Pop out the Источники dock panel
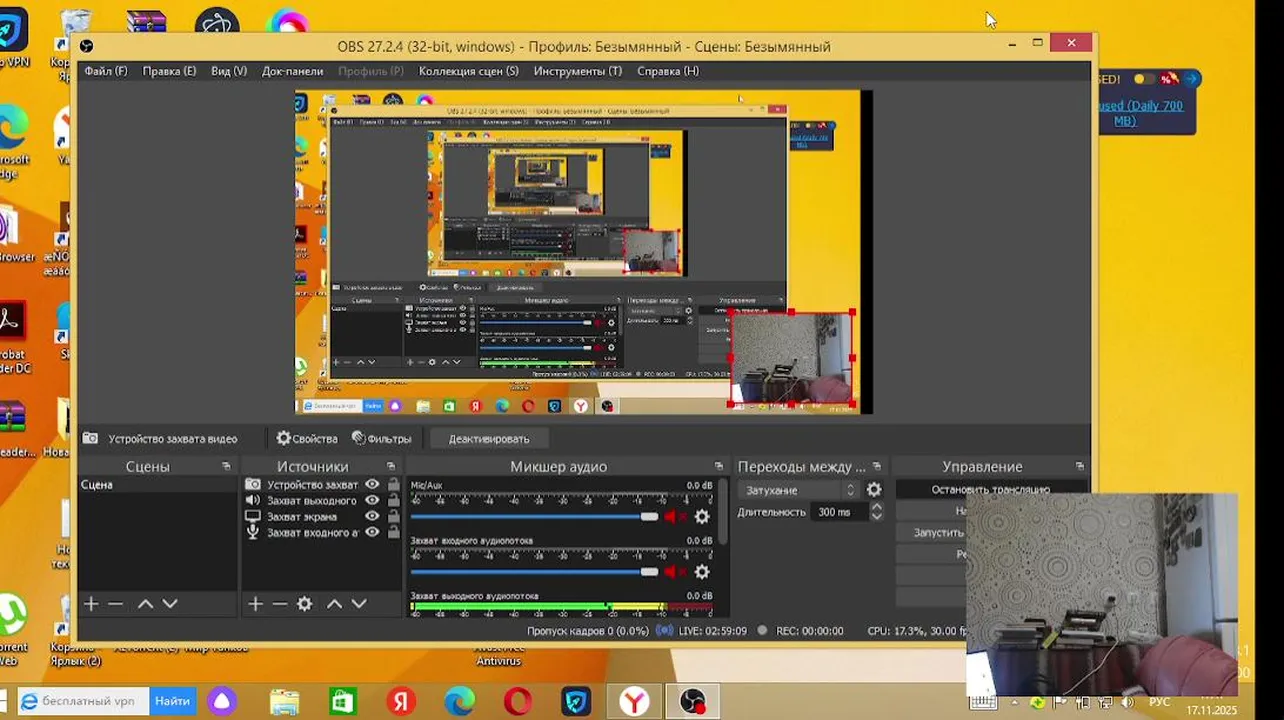Screen dimensions: 1284x720 coord(391,467)
